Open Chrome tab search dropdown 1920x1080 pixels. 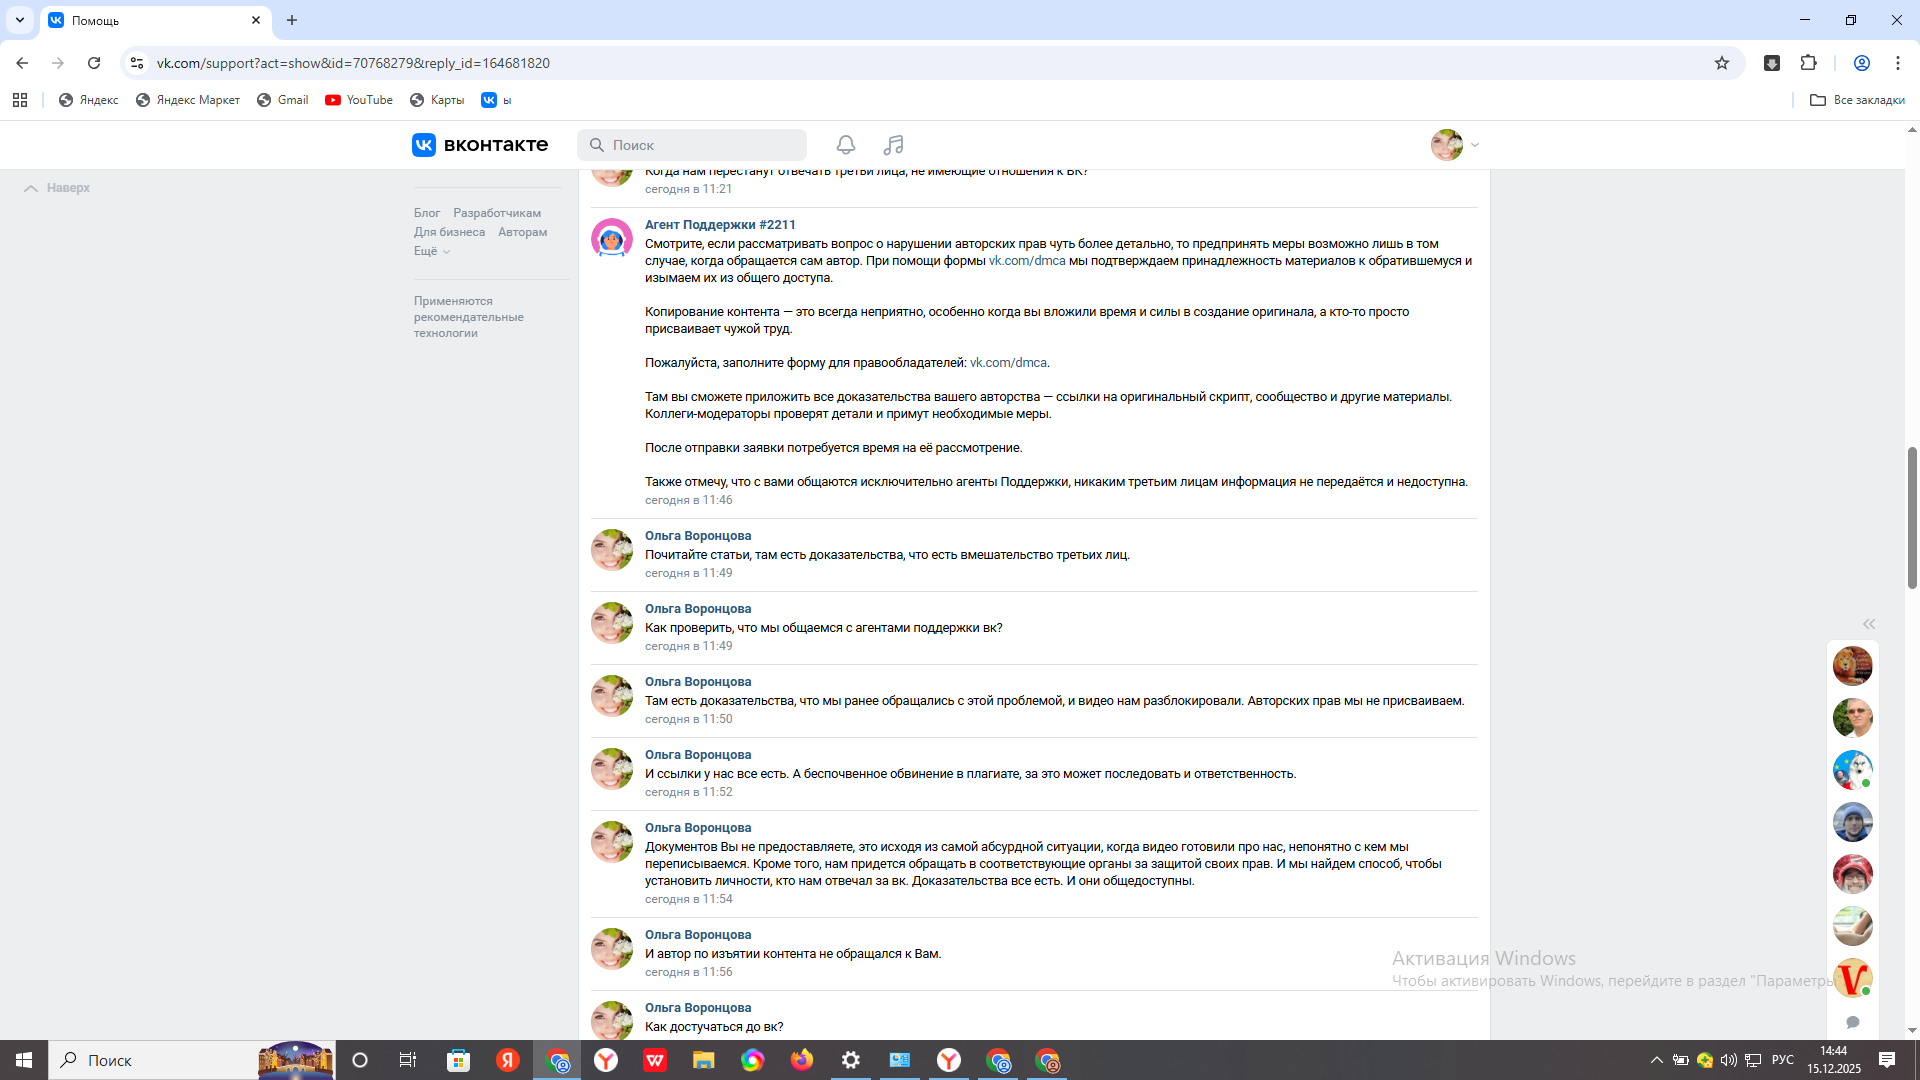pos(19,20)
